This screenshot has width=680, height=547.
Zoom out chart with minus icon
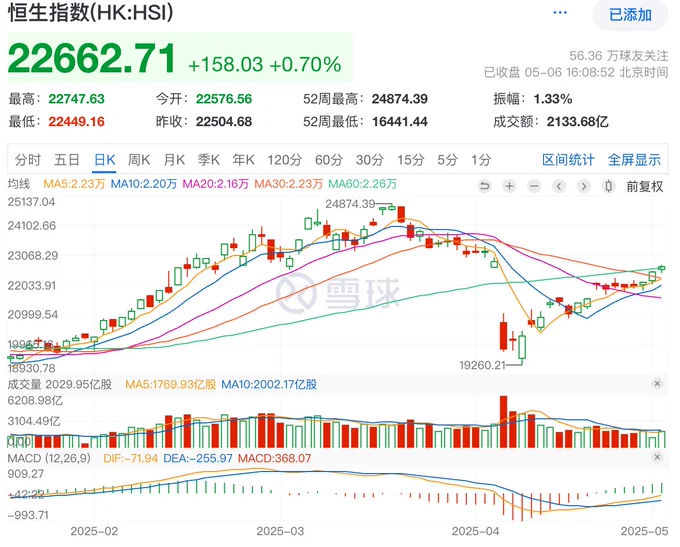tap(534, 187)
